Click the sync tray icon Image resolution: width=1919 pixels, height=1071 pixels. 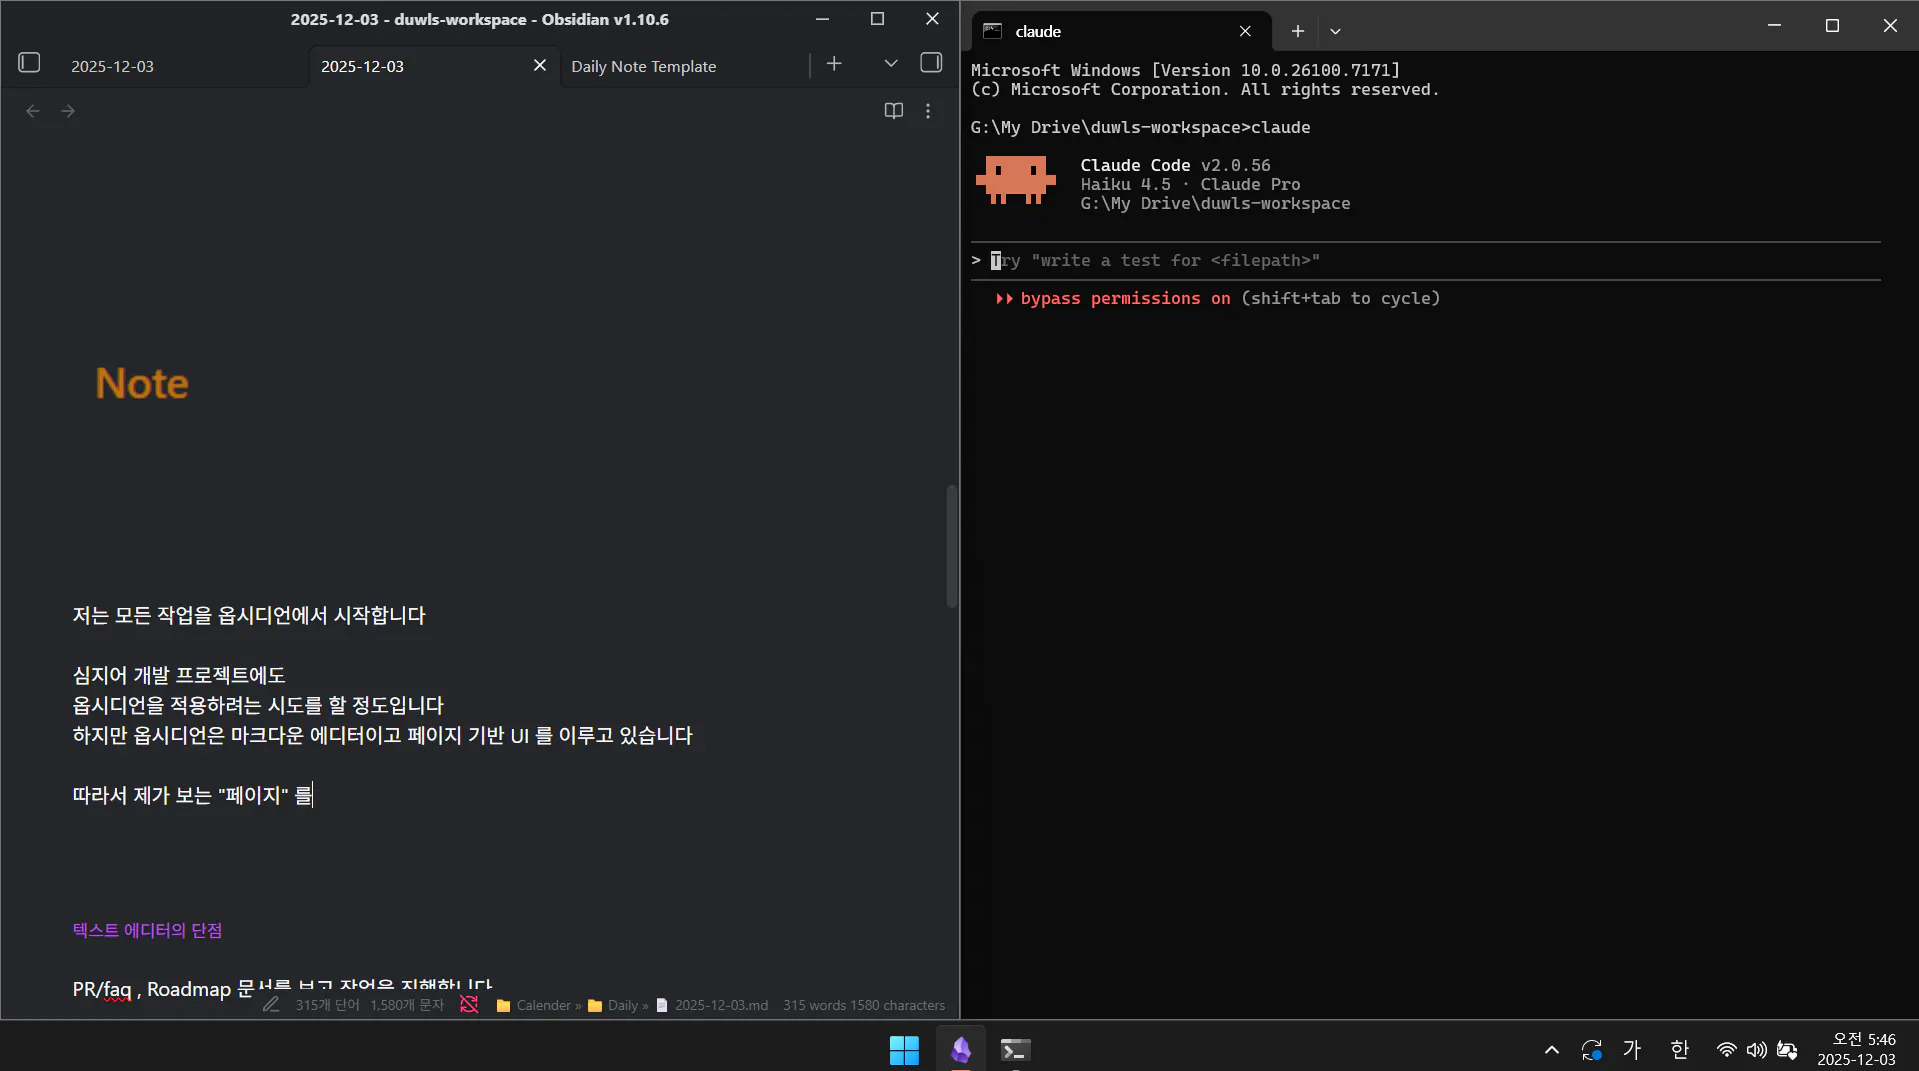(x=1591, y=1049)
